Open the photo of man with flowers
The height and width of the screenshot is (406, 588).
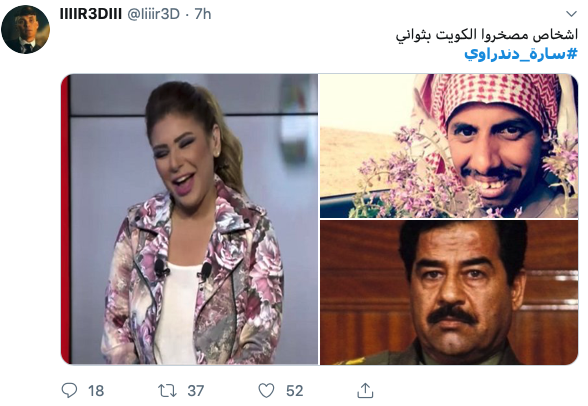(x=449, y=146)
